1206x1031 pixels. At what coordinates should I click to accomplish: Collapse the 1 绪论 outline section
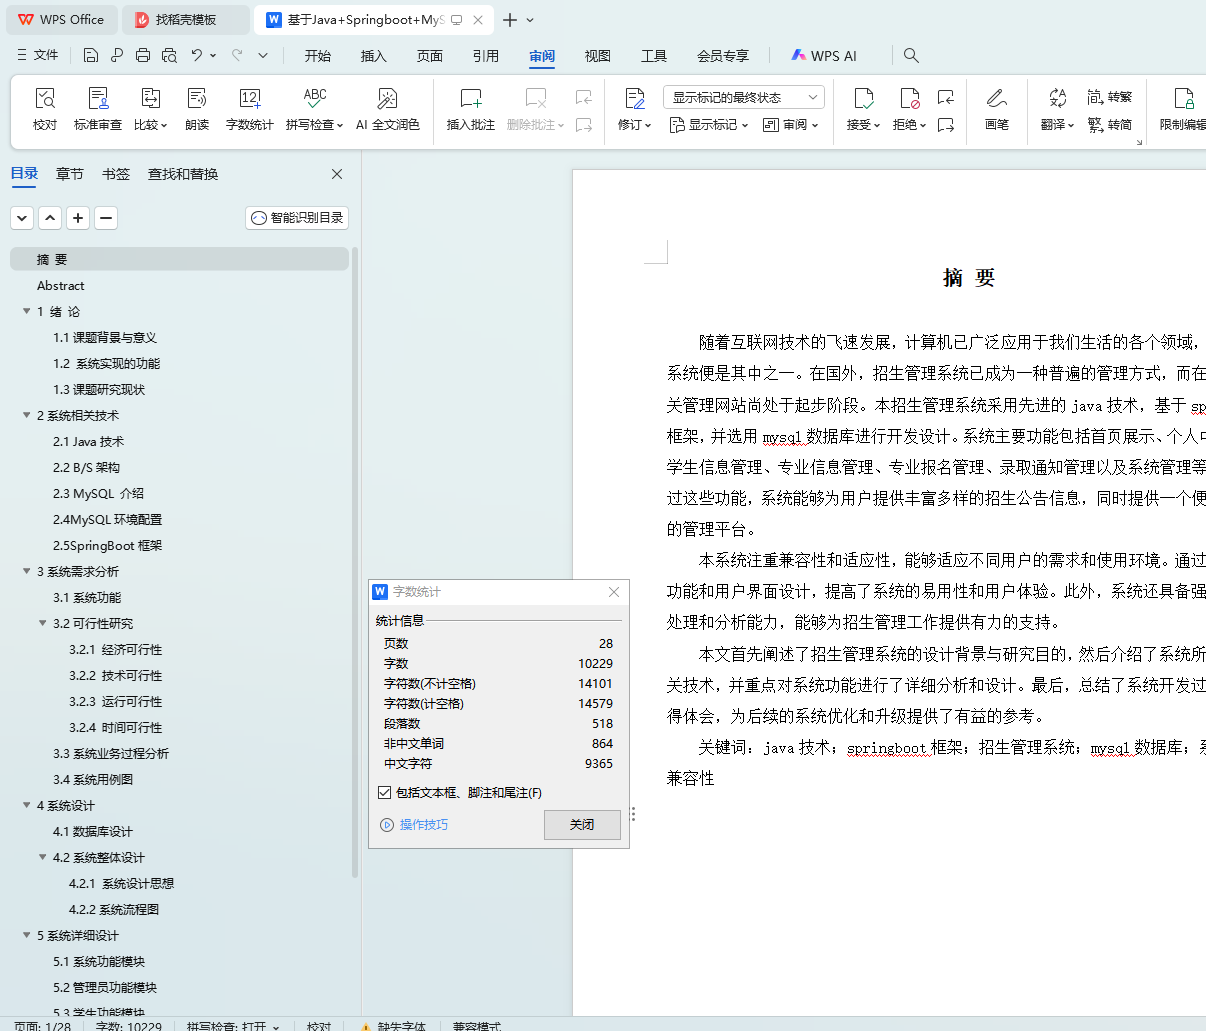tap(27, 311)
